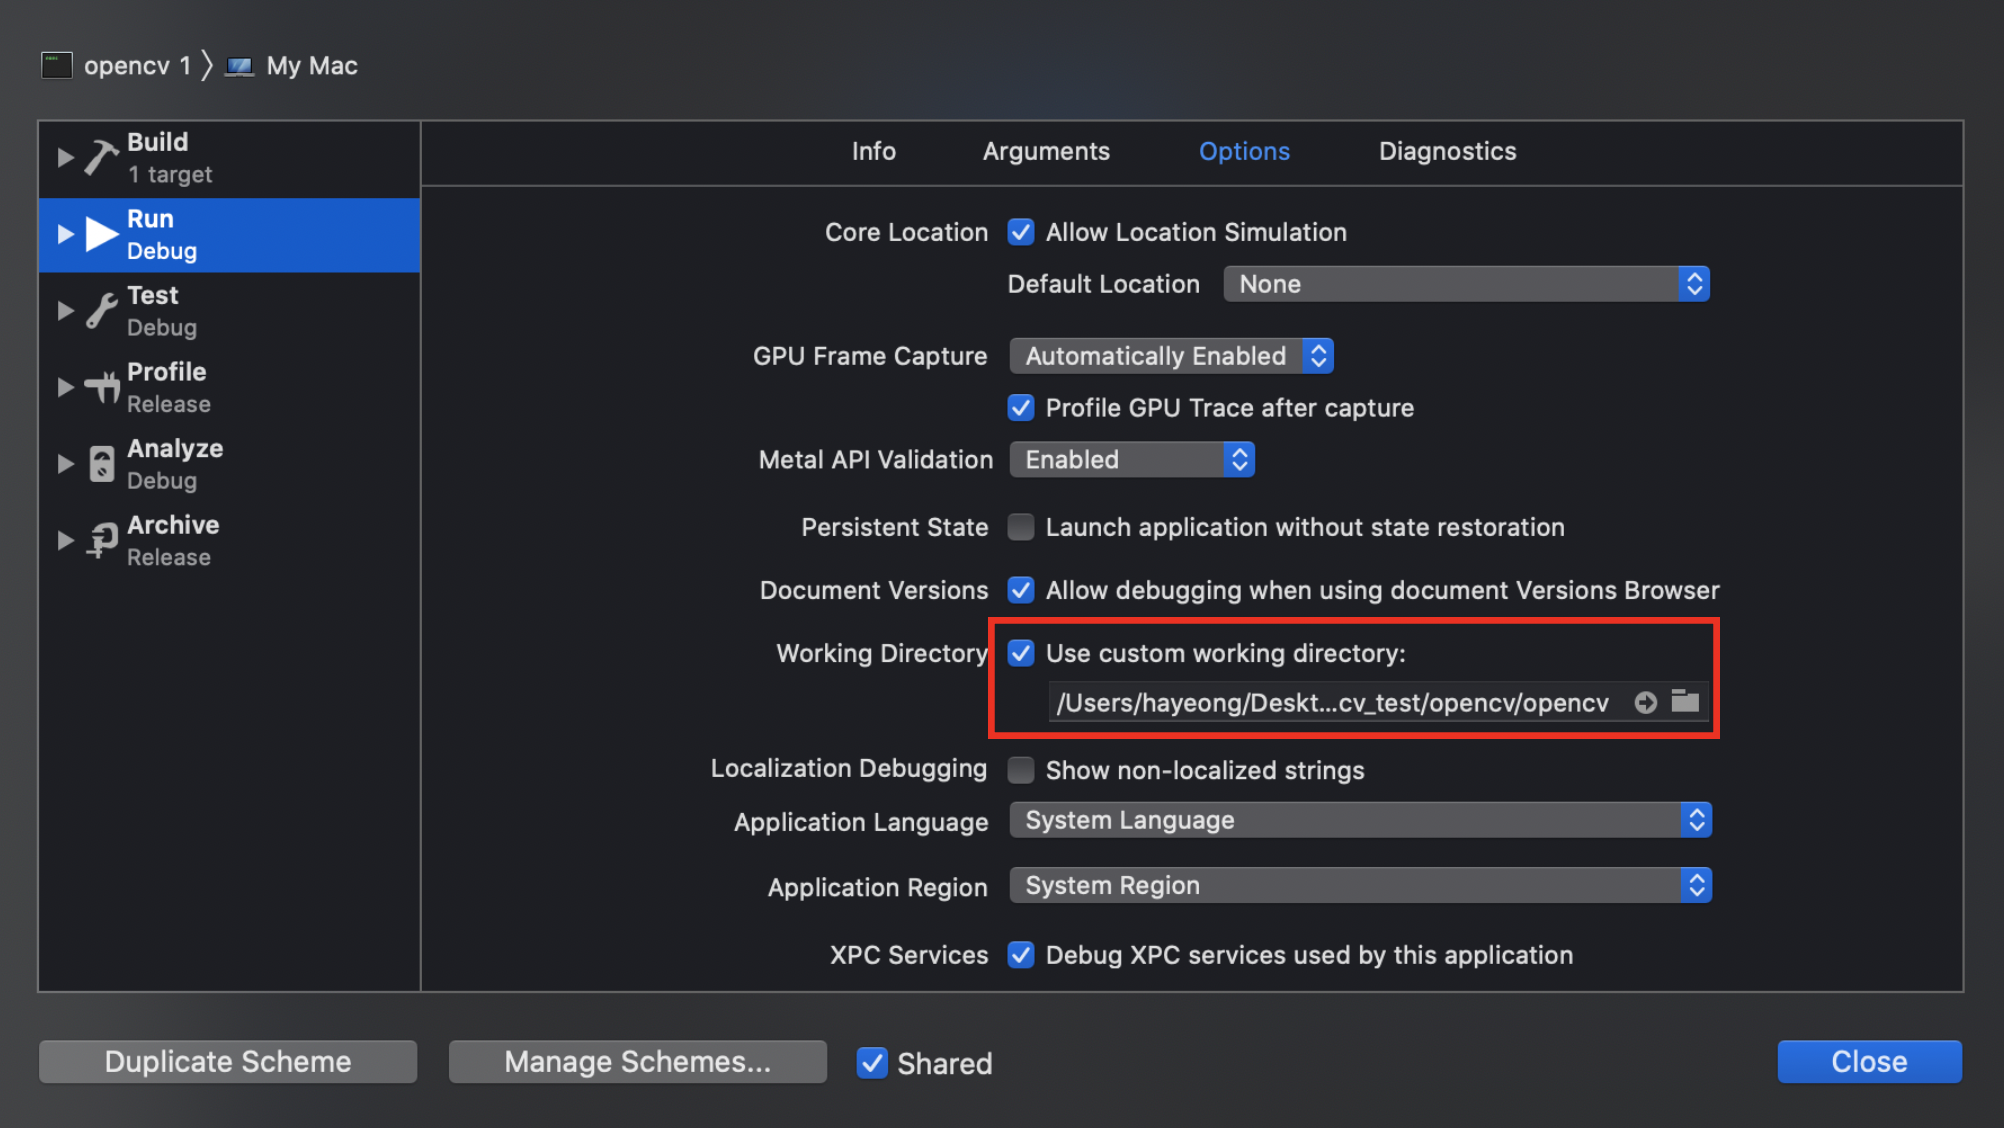This screenshot has height=1128, width=2004.
Task: Open the GPU Frame Capture dropdown
Action: pyautogui.click(x=1171, y=356)
